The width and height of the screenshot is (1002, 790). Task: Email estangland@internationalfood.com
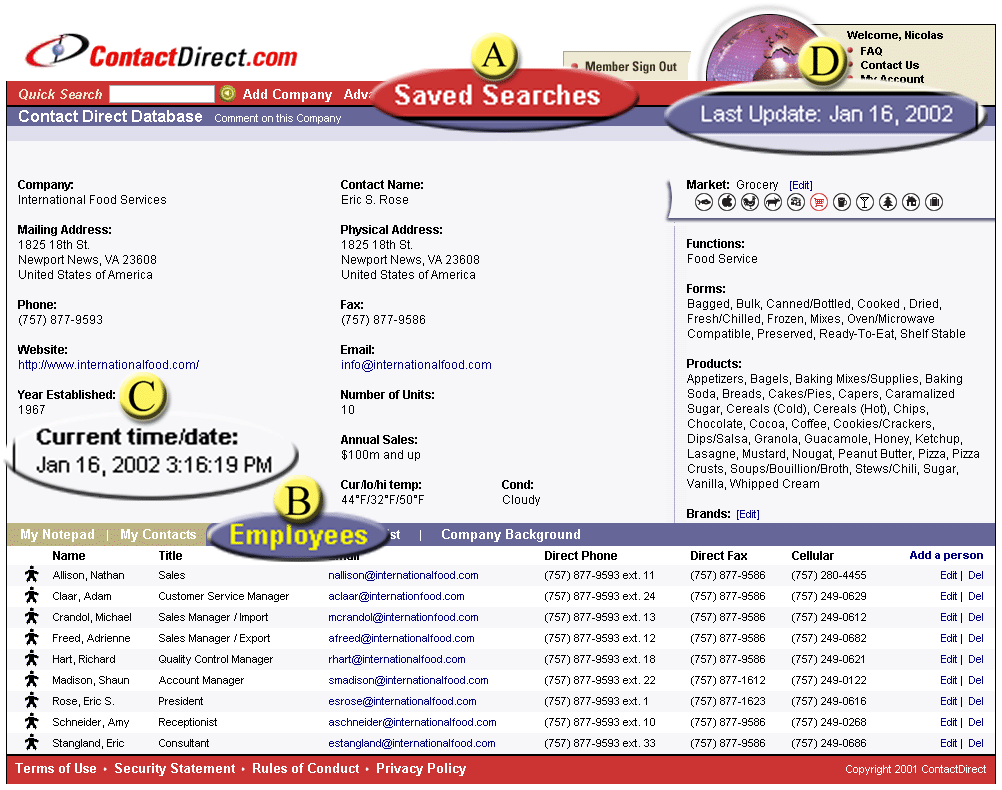click(x=412, y=743)
